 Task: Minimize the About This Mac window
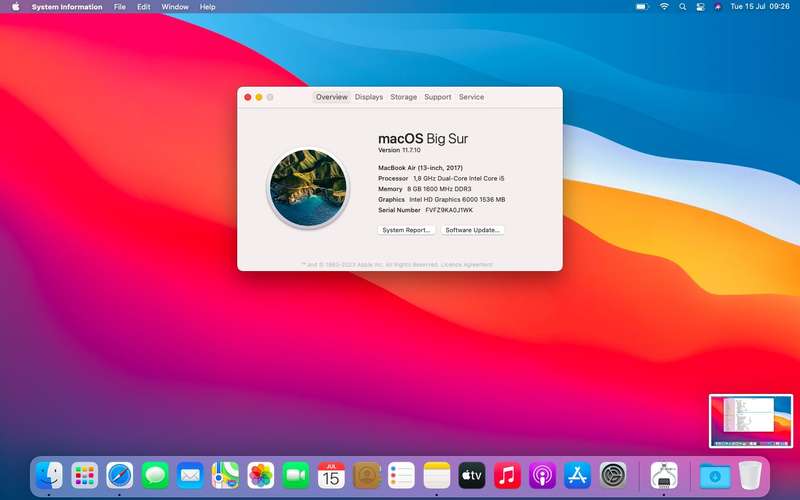[259, 97]
